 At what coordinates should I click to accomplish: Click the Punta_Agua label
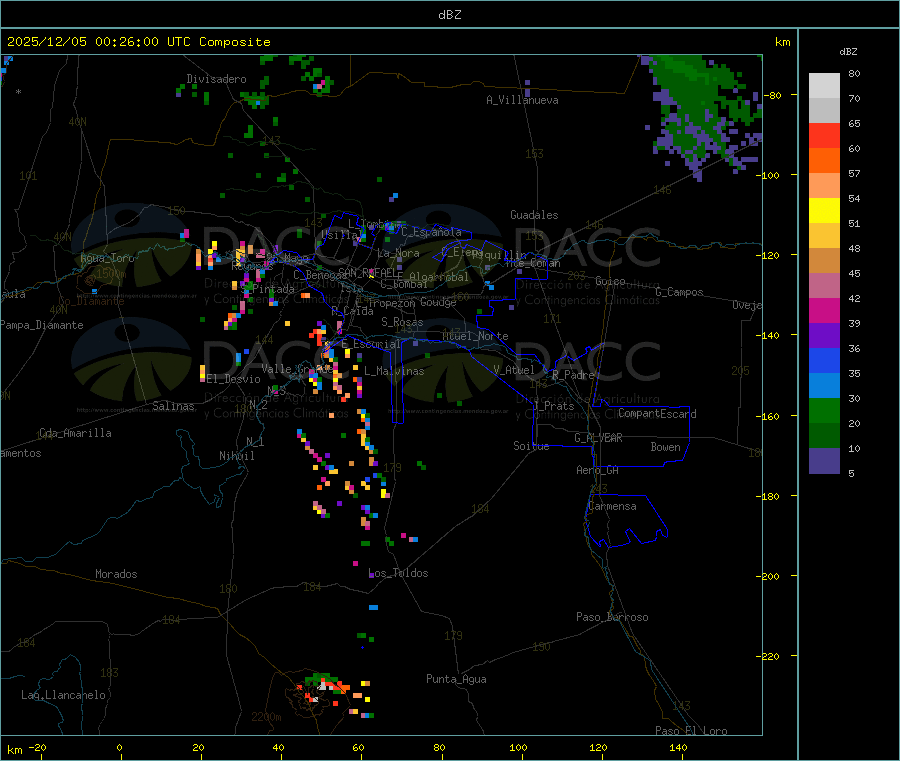[x=456, y=679]
